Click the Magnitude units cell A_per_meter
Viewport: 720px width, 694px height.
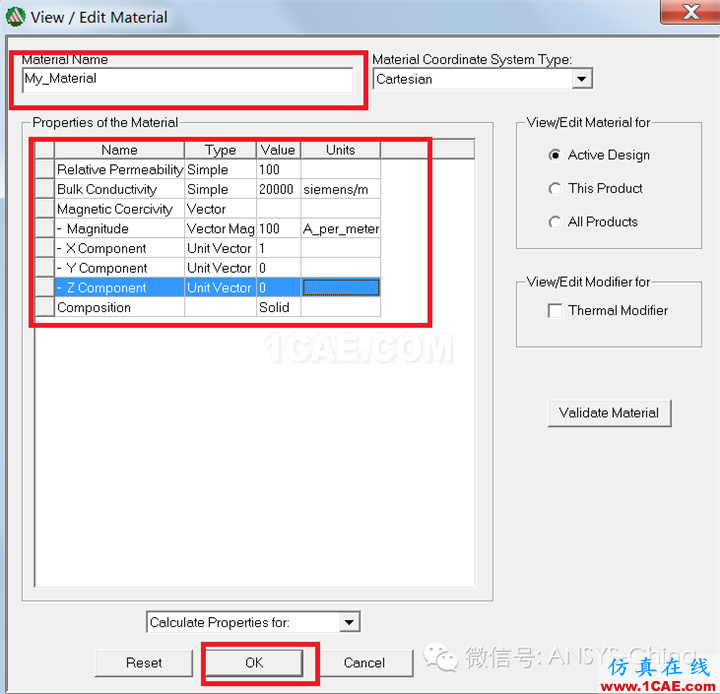[x=340, y=229]
